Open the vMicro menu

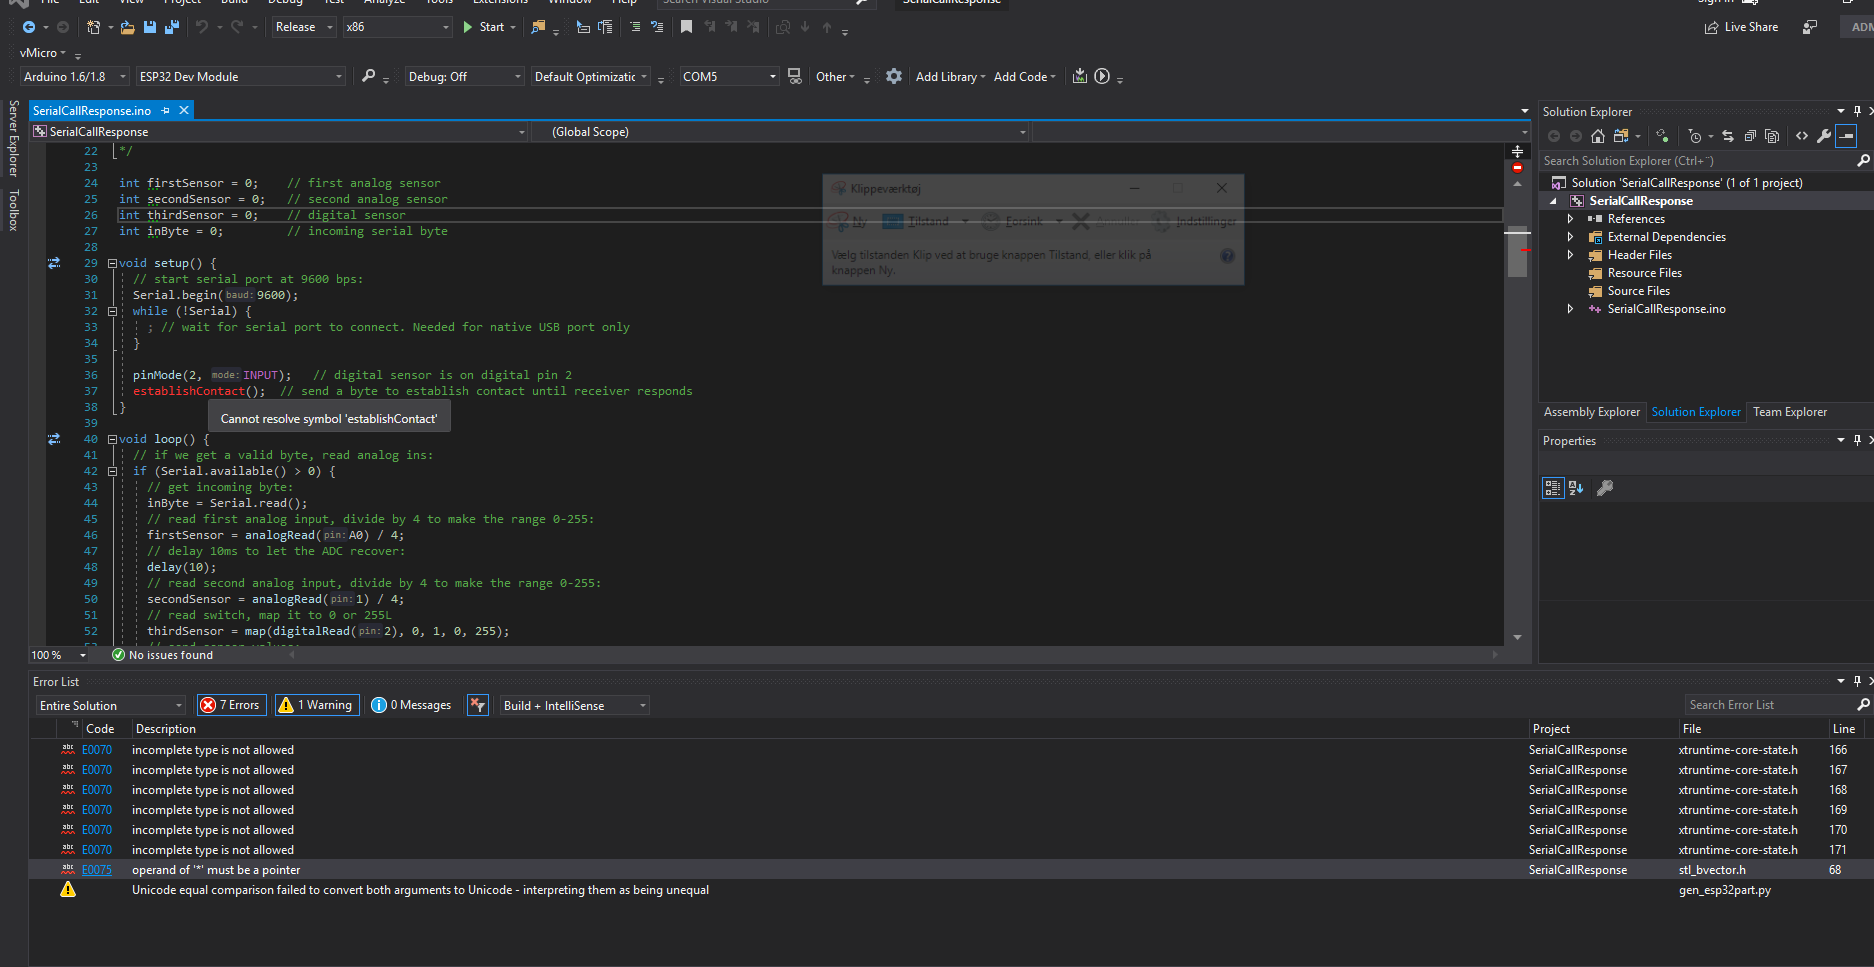click(x=43, y=53)
